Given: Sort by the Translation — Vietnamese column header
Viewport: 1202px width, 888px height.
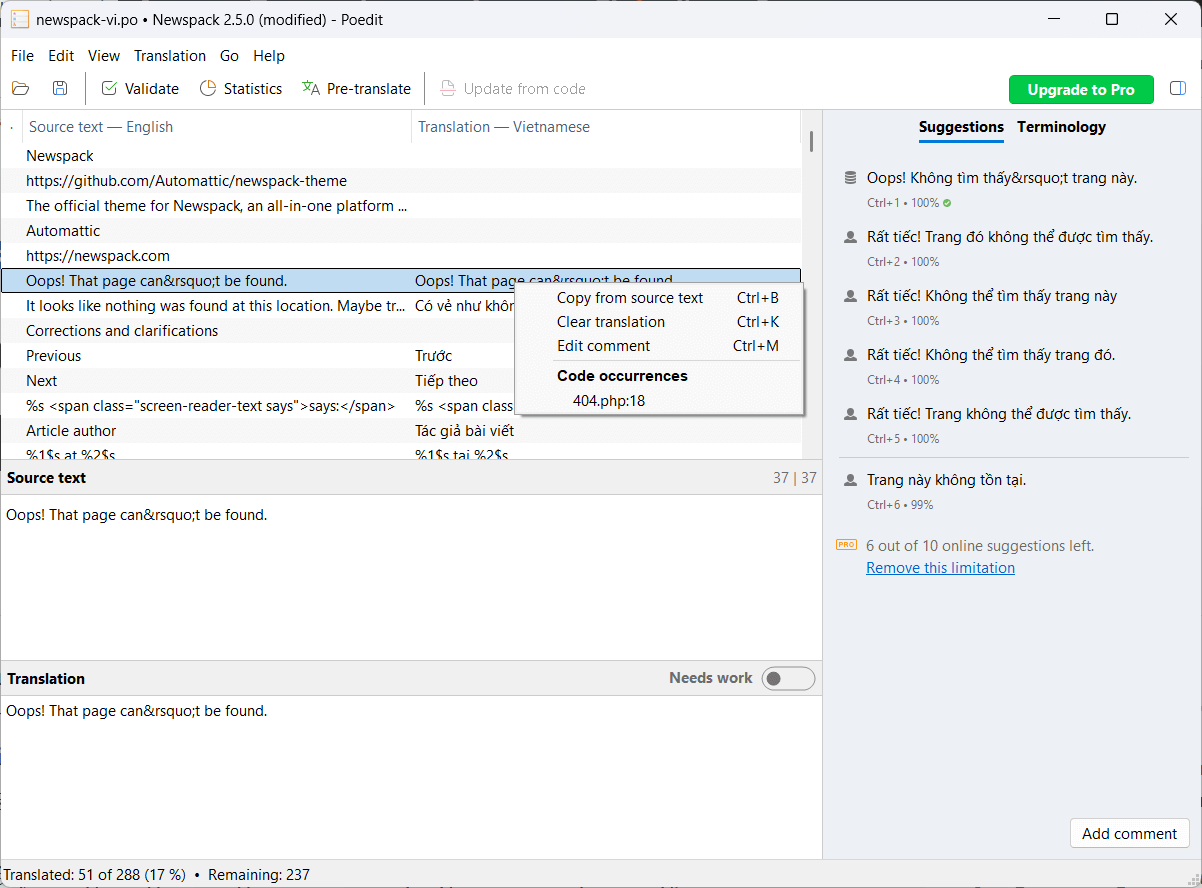Looking at the screenshot, I should (606, 127).
